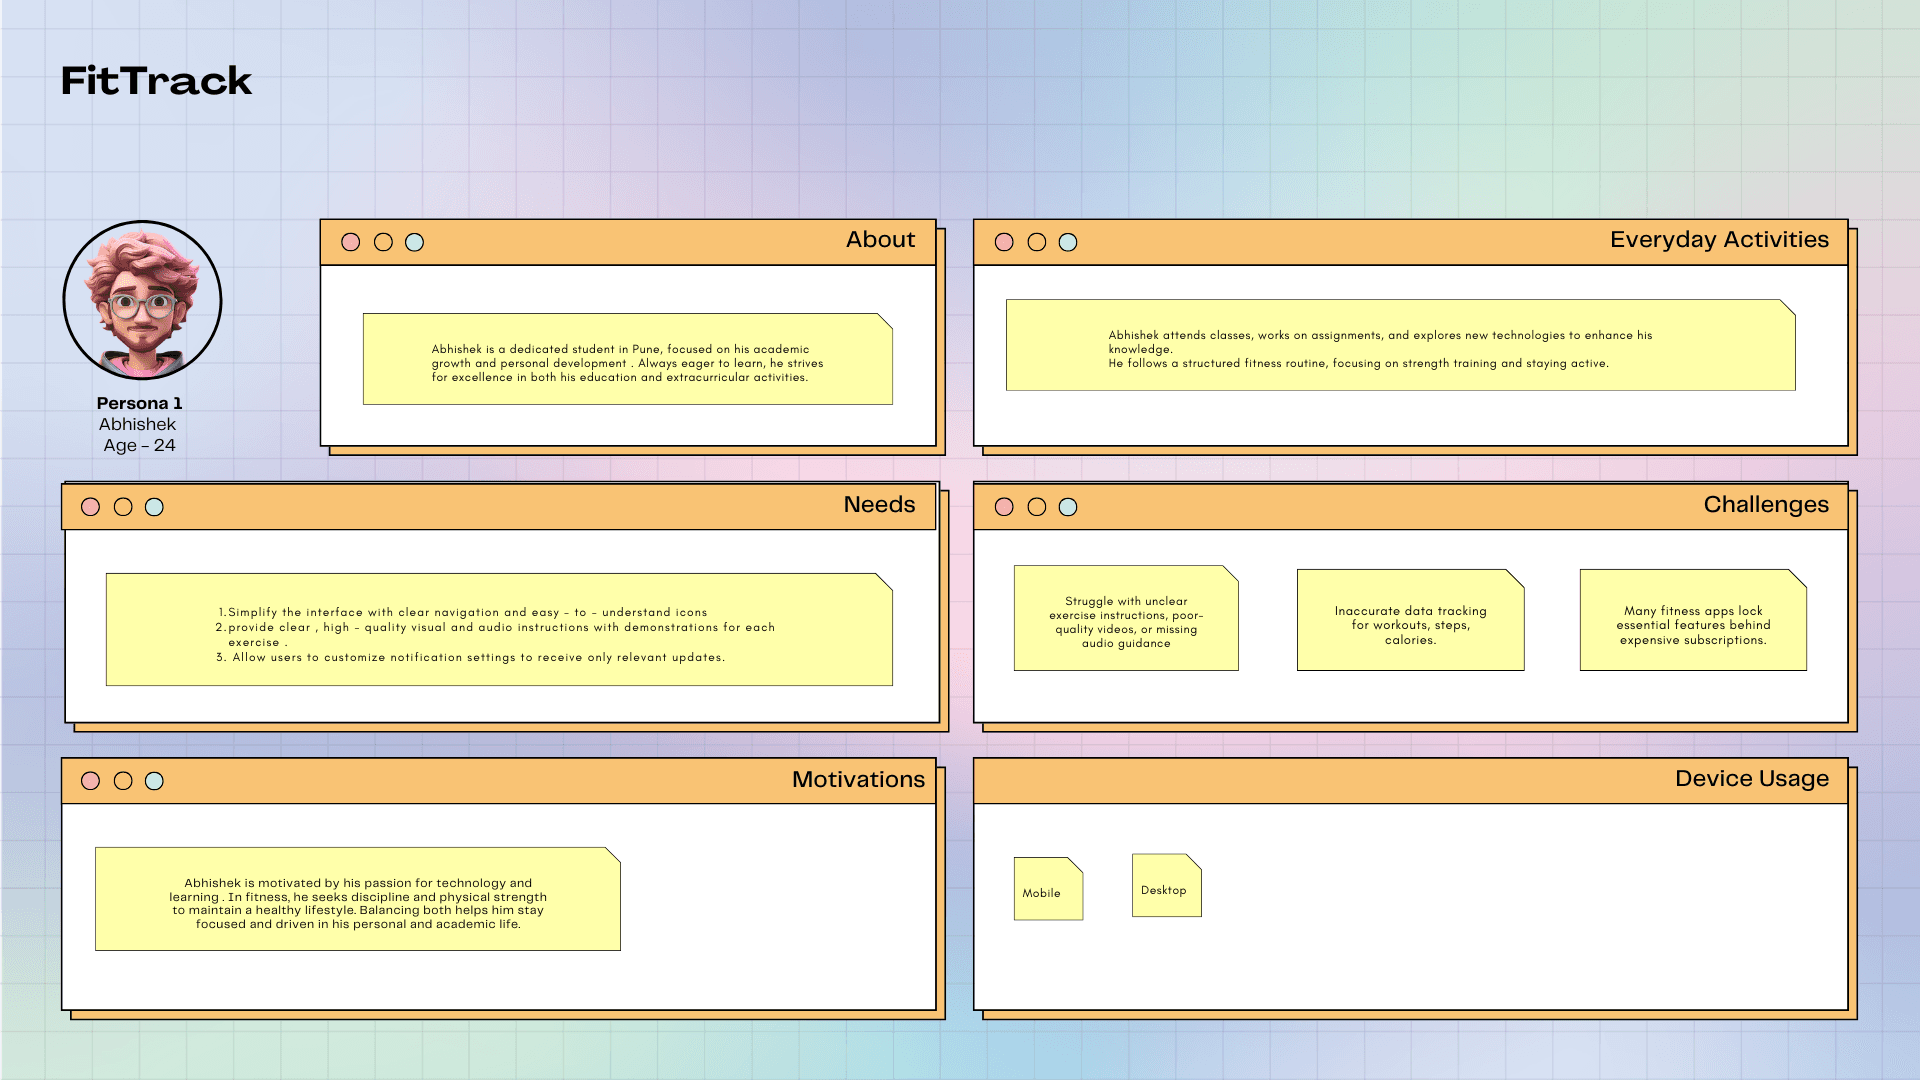Click the blue circle in Motivations header
The height and width of the screenshot is (1080, 1920).
click(154, 781)
